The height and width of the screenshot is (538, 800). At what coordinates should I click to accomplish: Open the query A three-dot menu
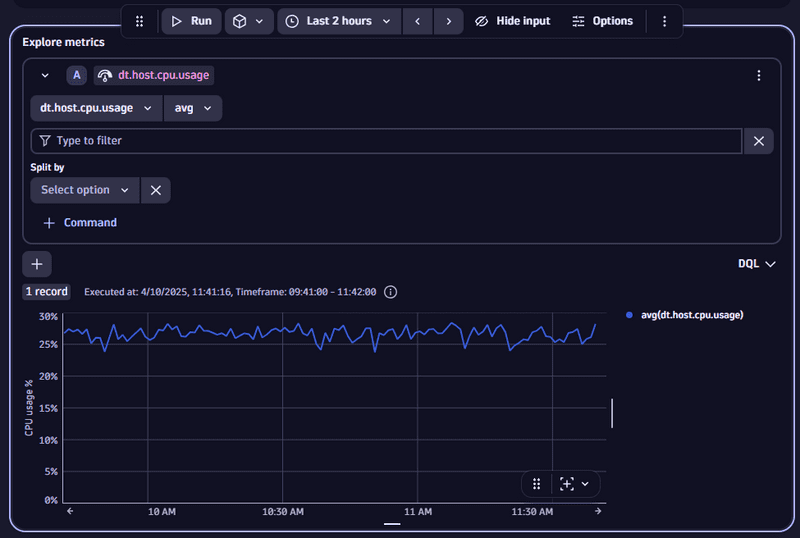pyautogui.click(x=759, y=76)
